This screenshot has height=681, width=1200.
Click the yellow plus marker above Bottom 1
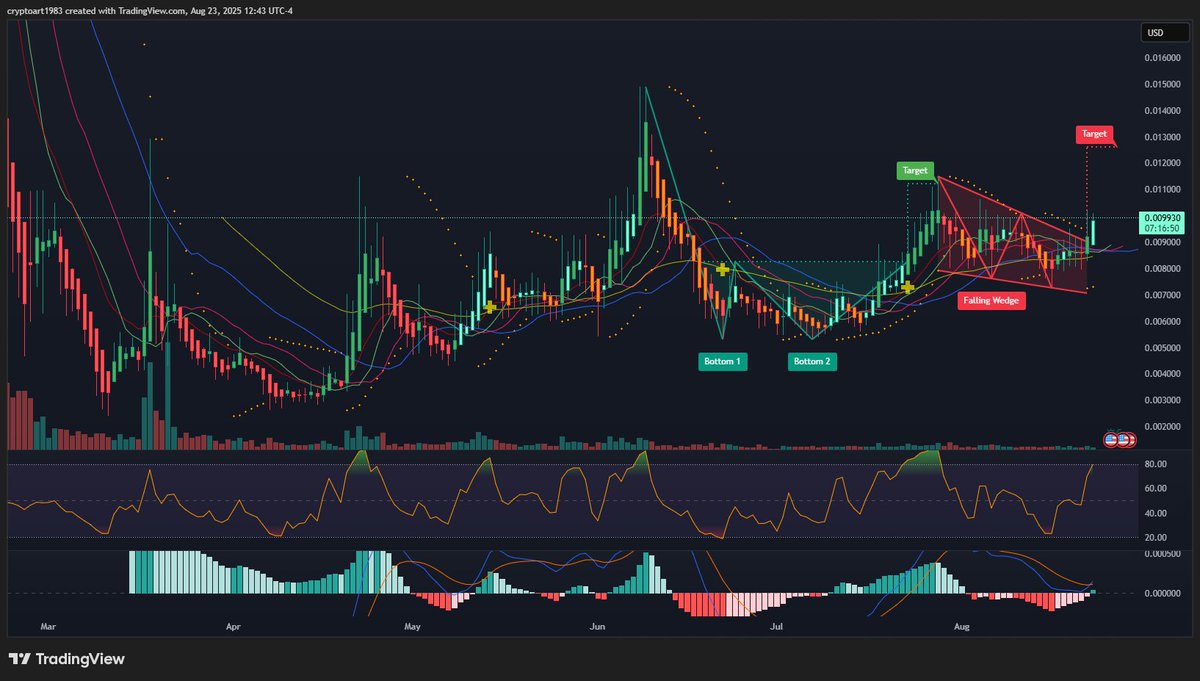coord(722,269)
